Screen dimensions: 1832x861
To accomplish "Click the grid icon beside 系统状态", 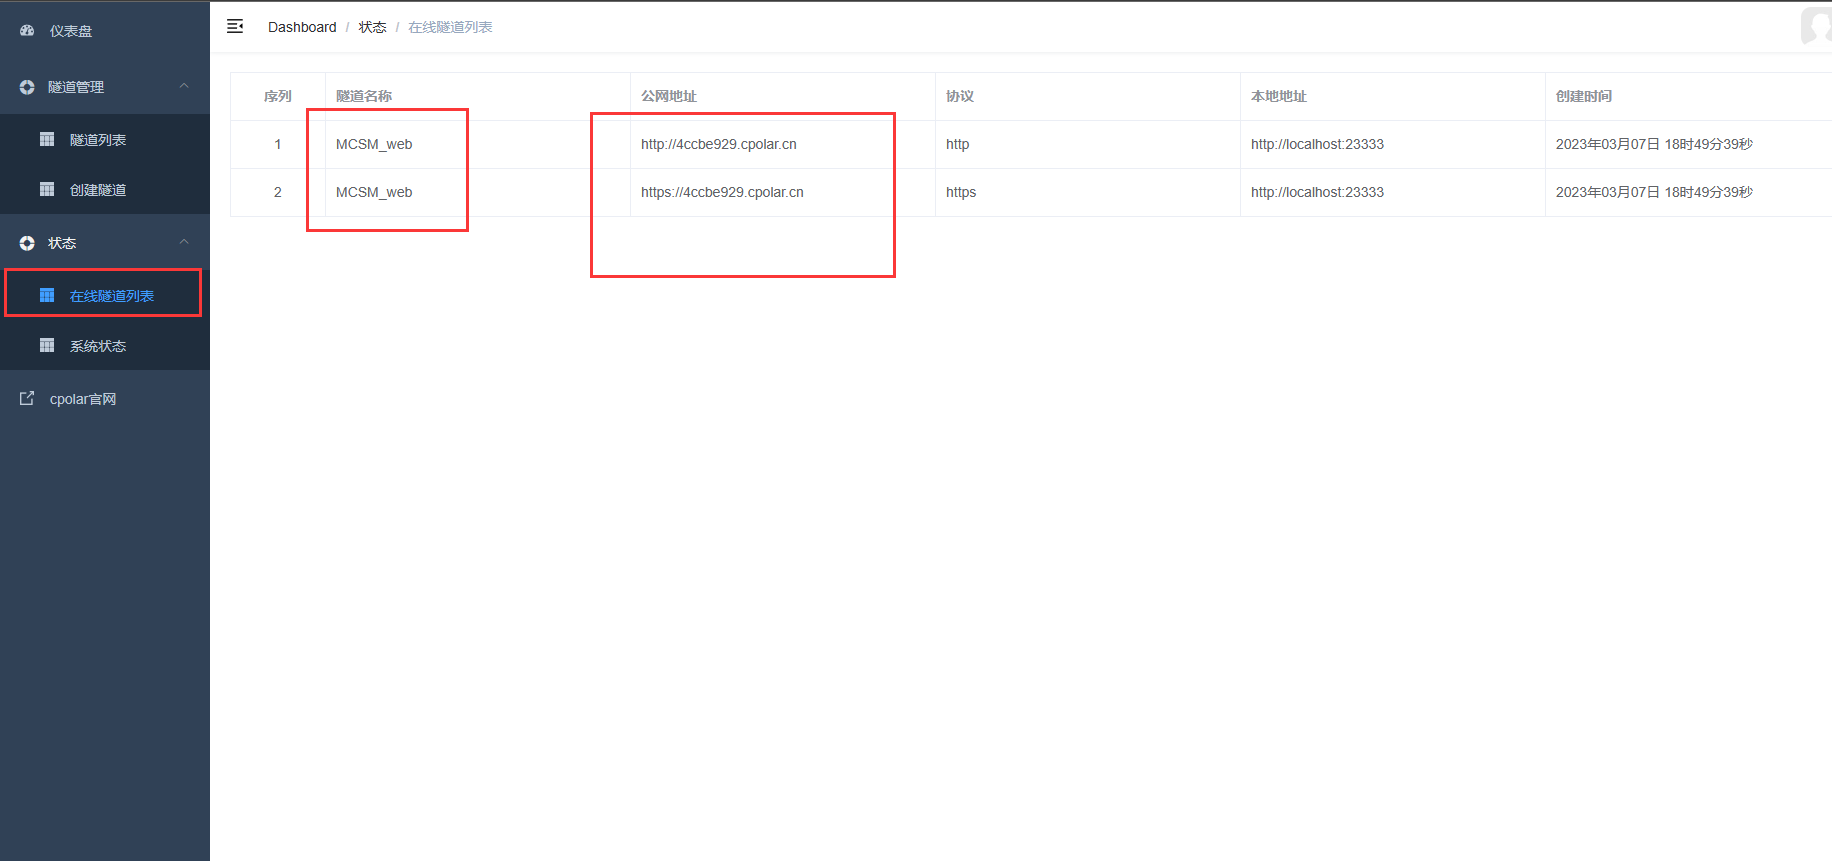I will pyautogui.click(x=47, y=346).
